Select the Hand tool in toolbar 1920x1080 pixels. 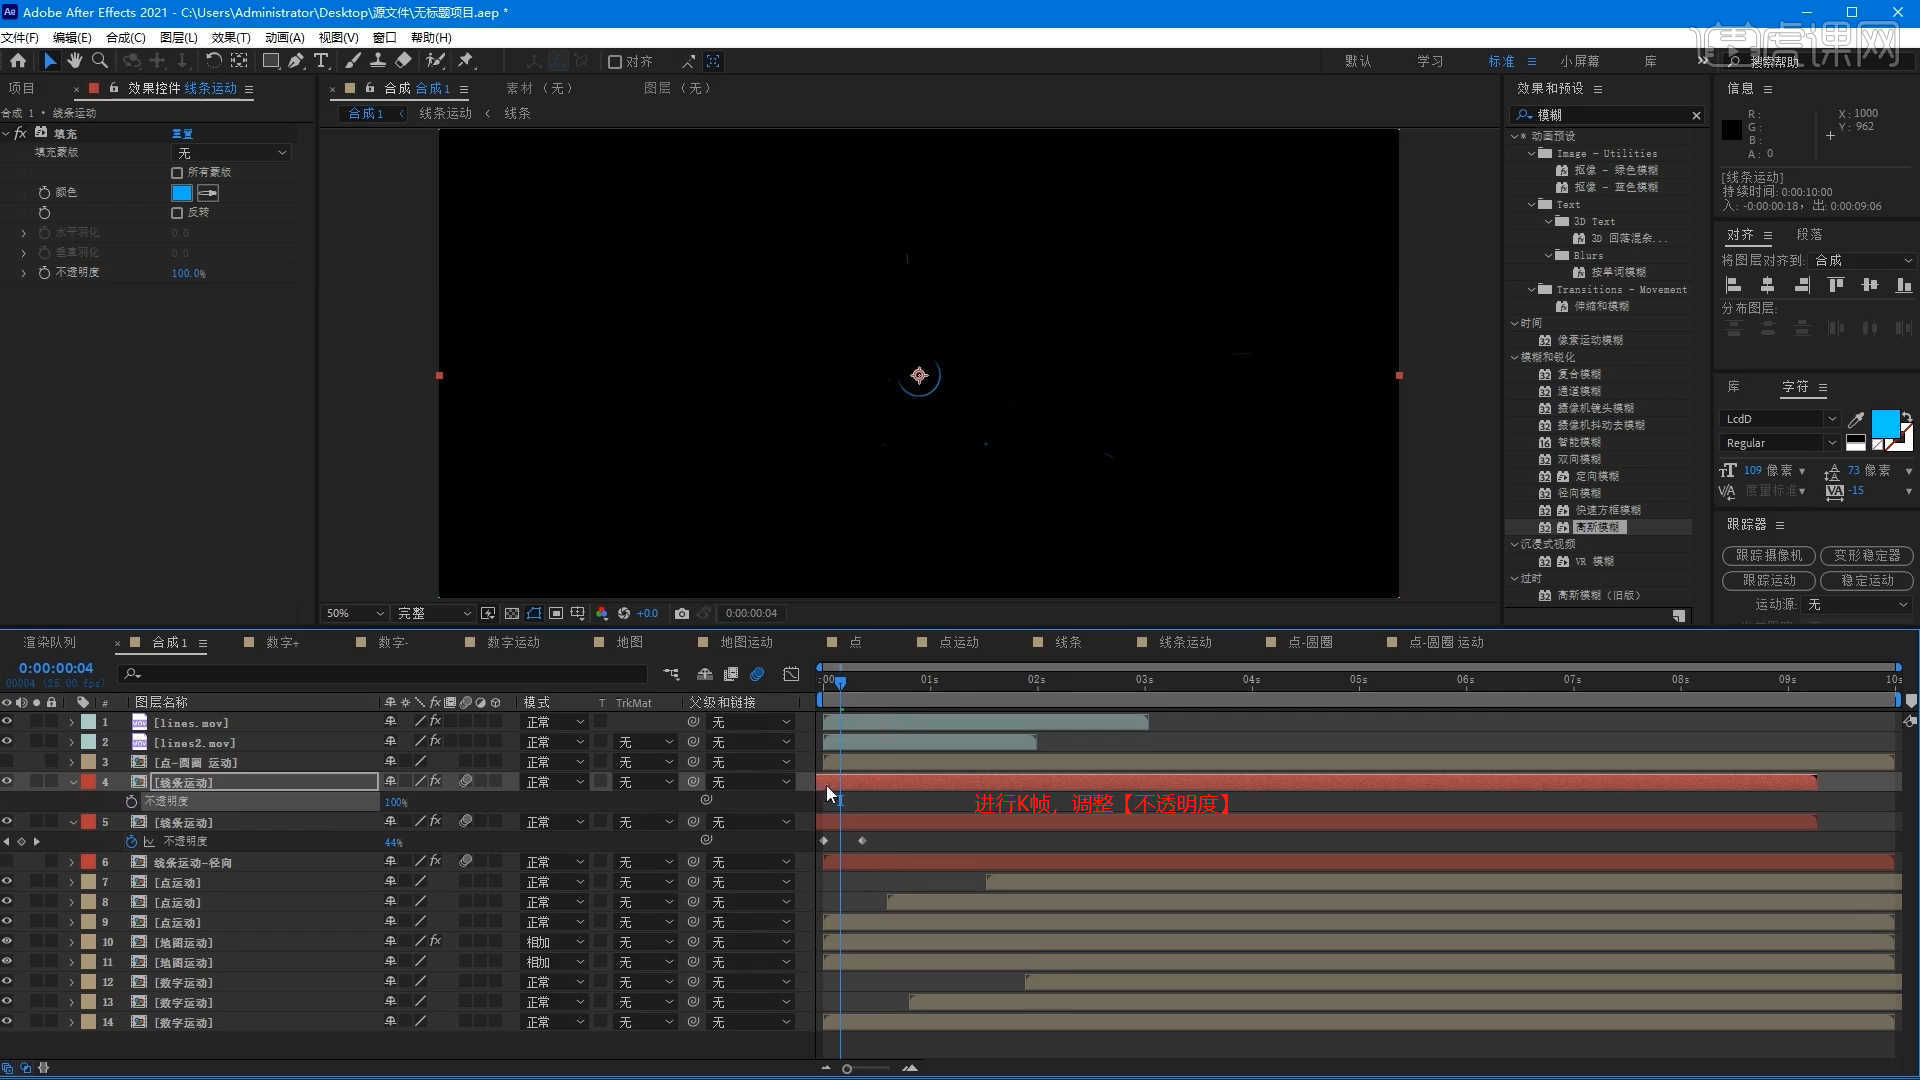click(74, 61)
